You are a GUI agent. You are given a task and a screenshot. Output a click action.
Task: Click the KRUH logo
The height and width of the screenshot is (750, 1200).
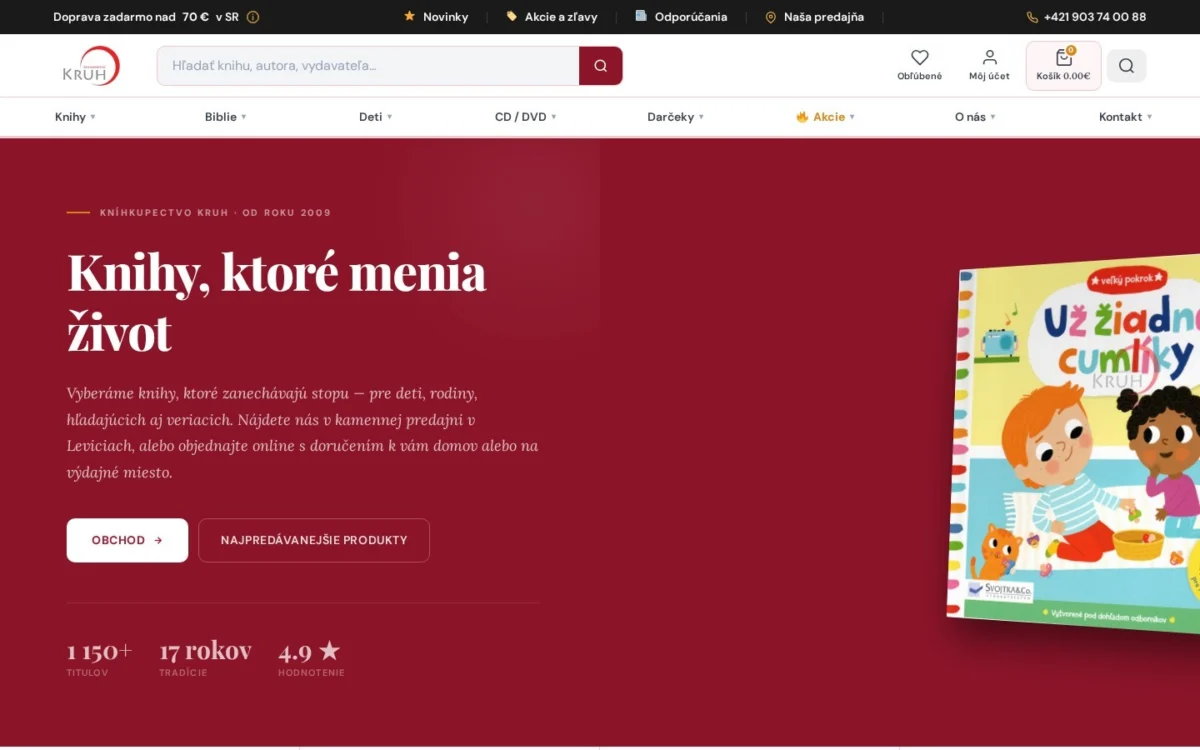(x=90, y=66)
